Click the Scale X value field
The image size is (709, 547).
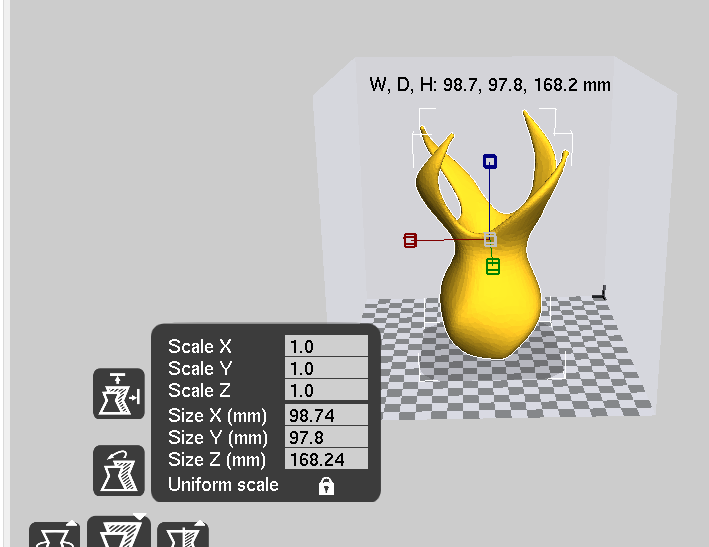(326, 346)
